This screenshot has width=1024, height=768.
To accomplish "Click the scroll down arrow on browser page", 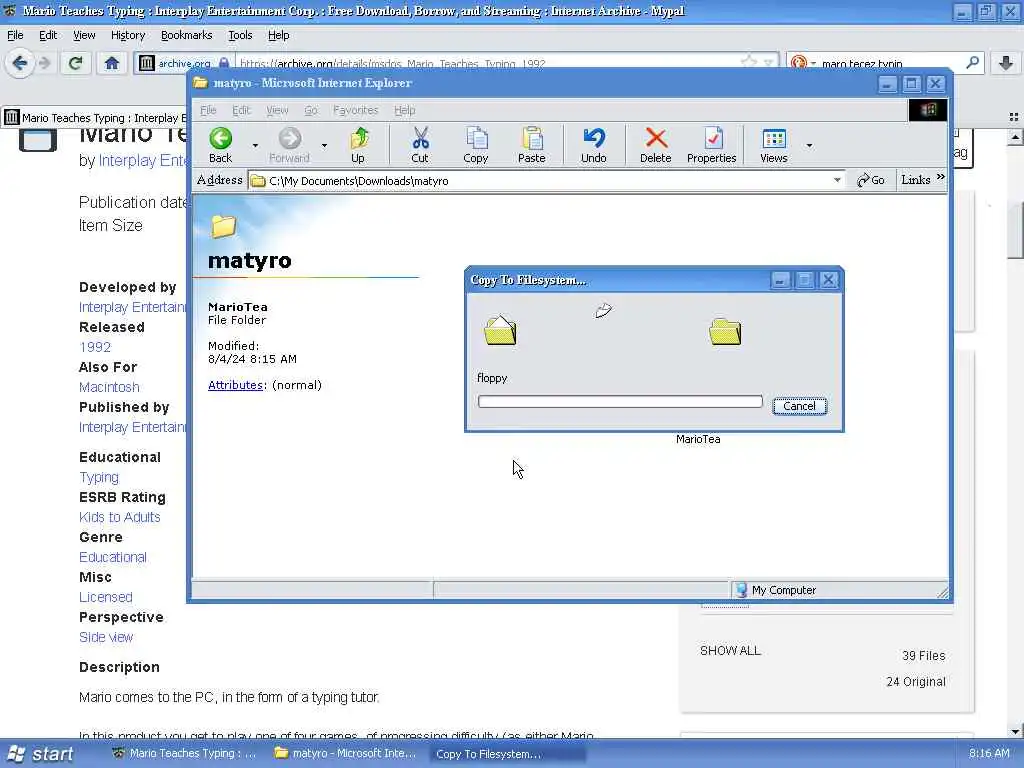I will pyautogui.click(x=1015, y=731).
